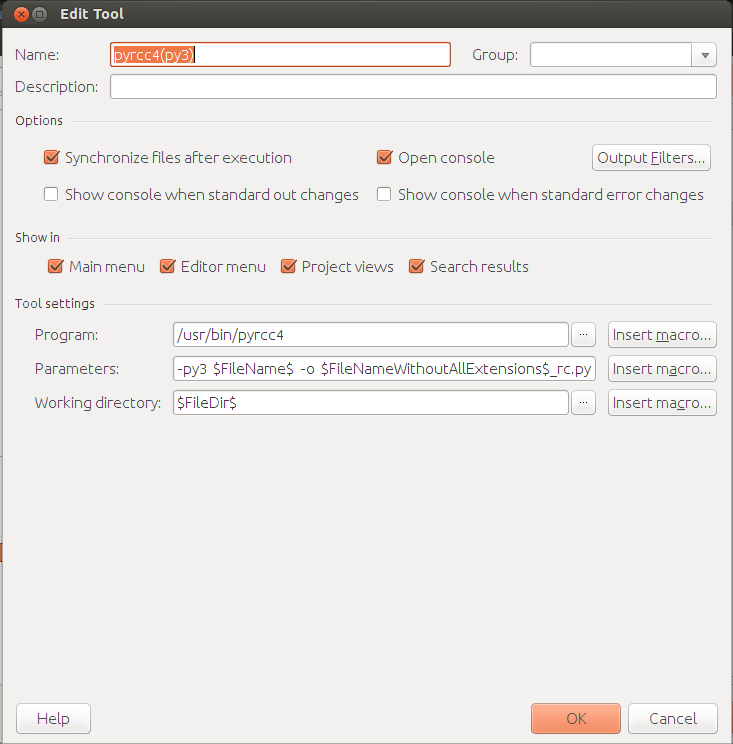Toggle the Search results checkbox

tap(417, 267)
